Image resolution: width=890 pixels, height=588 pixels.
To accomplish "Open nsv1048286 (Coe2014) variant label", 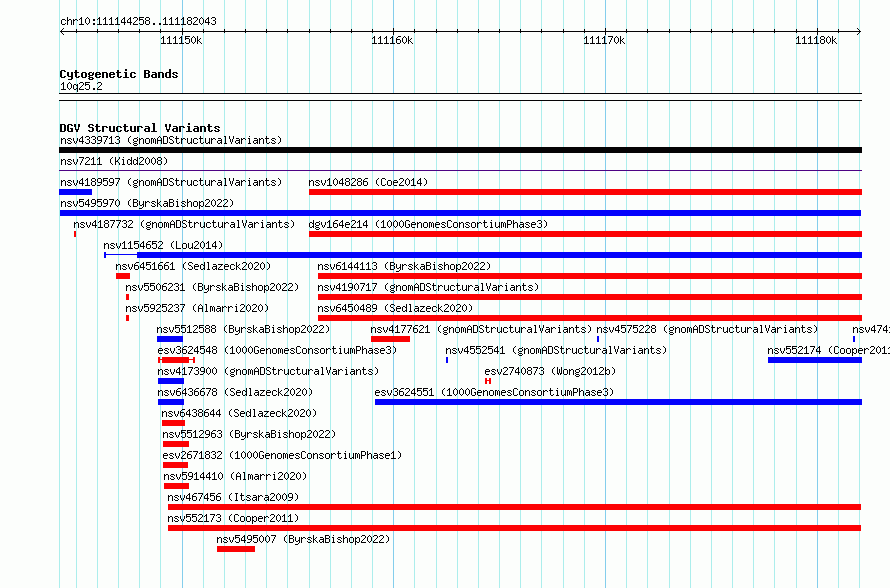I will pyautogui.click(x=368, y=182).
